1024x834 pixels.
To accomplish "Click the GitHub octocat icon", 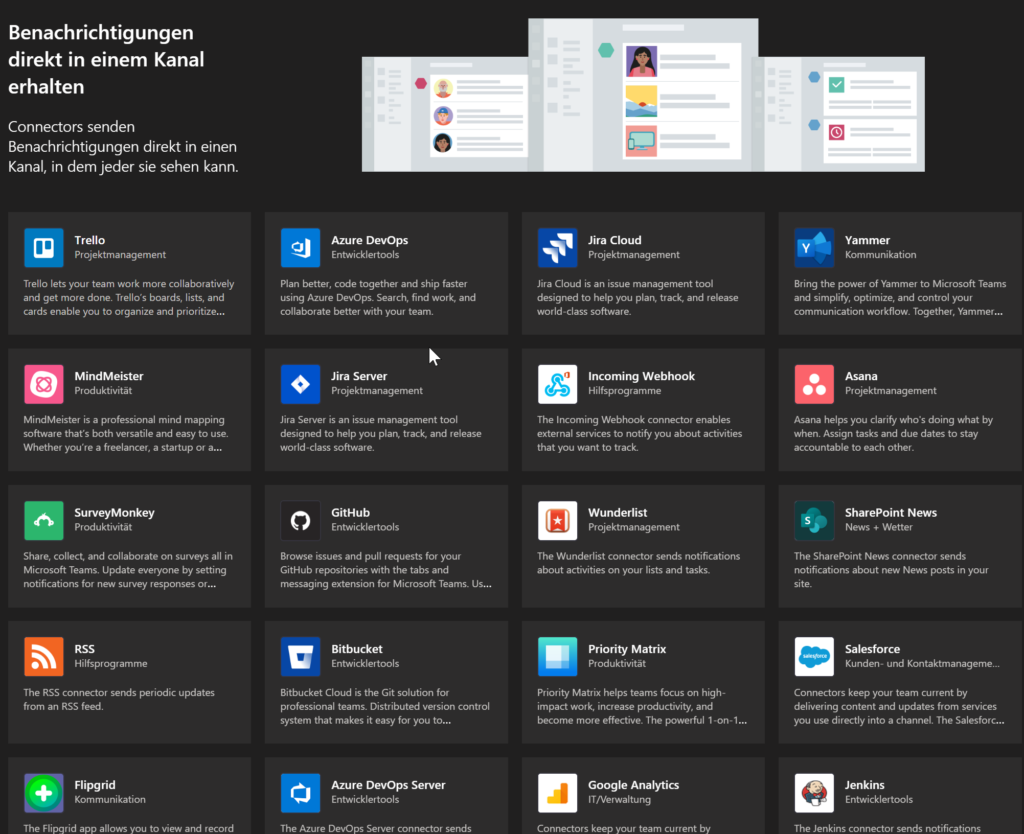I will [x=300, y=521].
